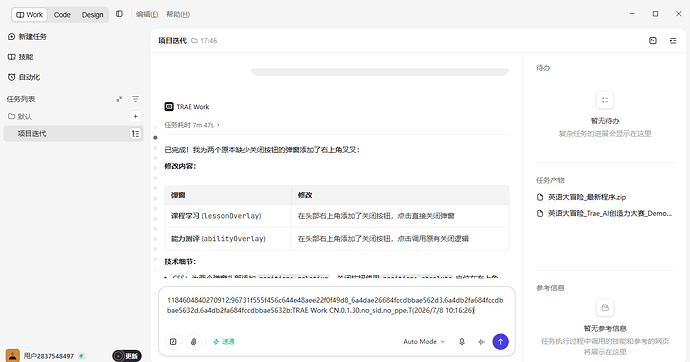Select the 默认 folder group
Screen dimensions: 690x362
(x=20, y=116)
